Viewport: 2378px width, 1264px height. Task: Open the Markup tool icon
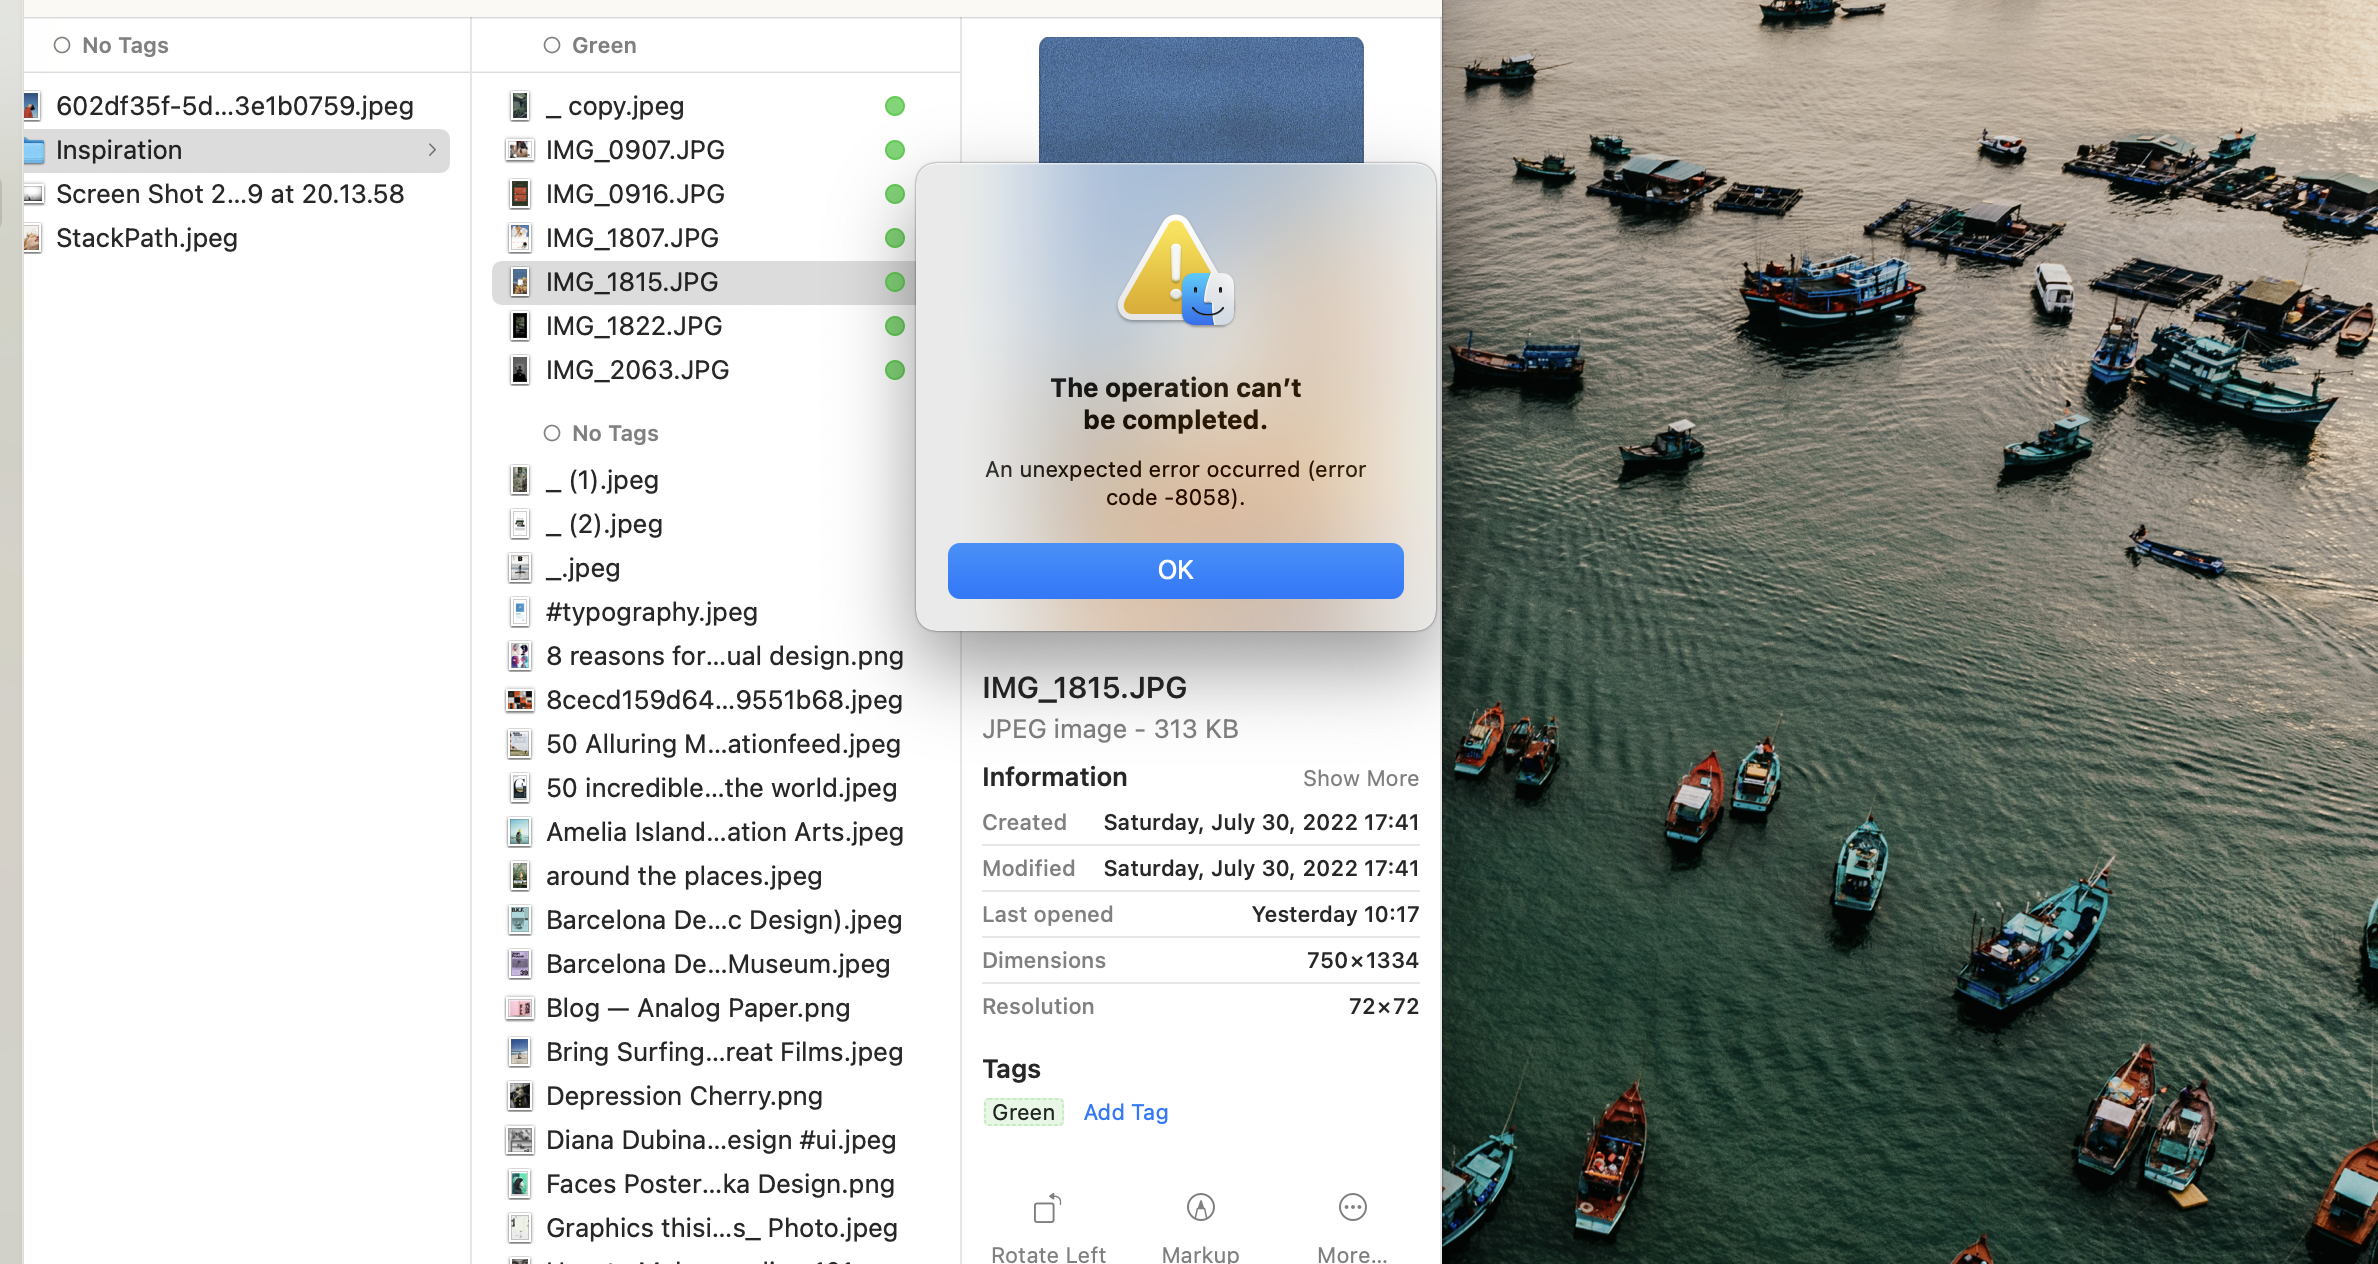tap(1200, 1208)
